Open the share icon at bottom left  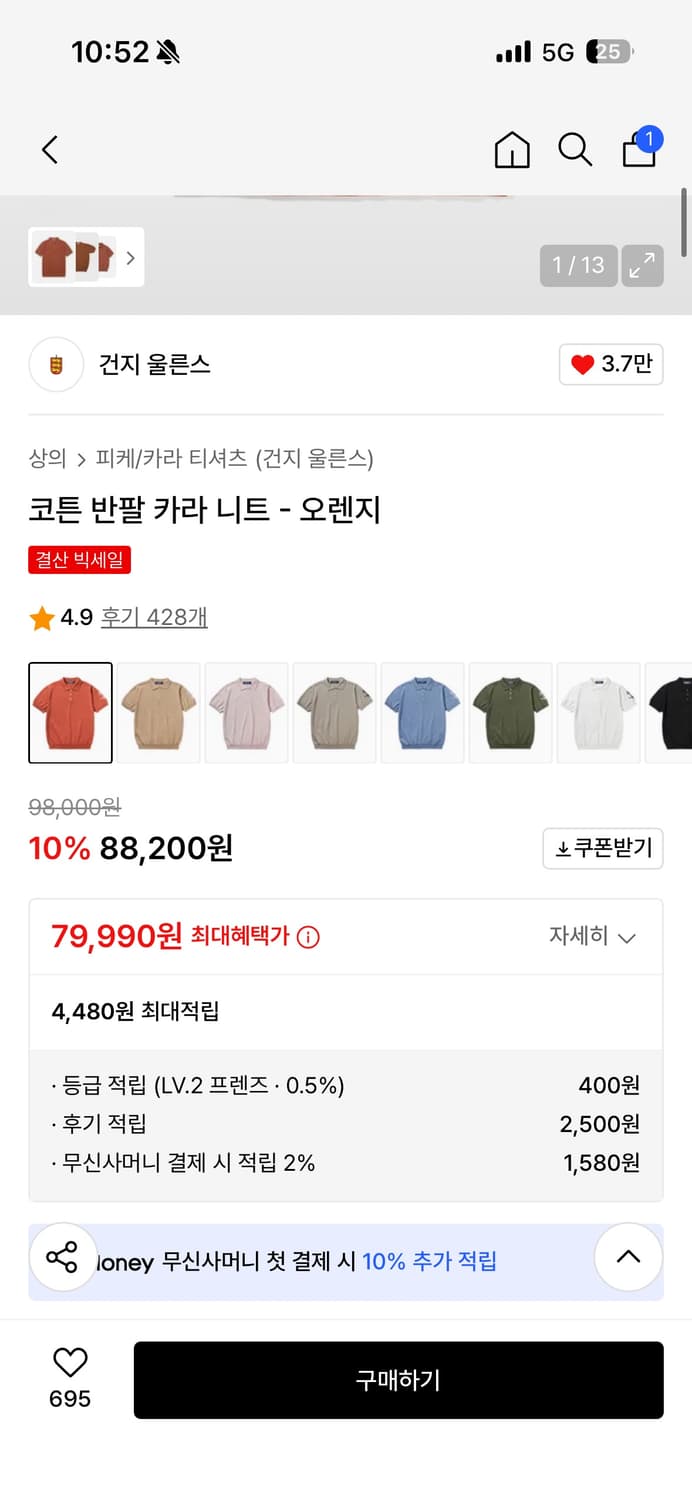coord(63,1257)
